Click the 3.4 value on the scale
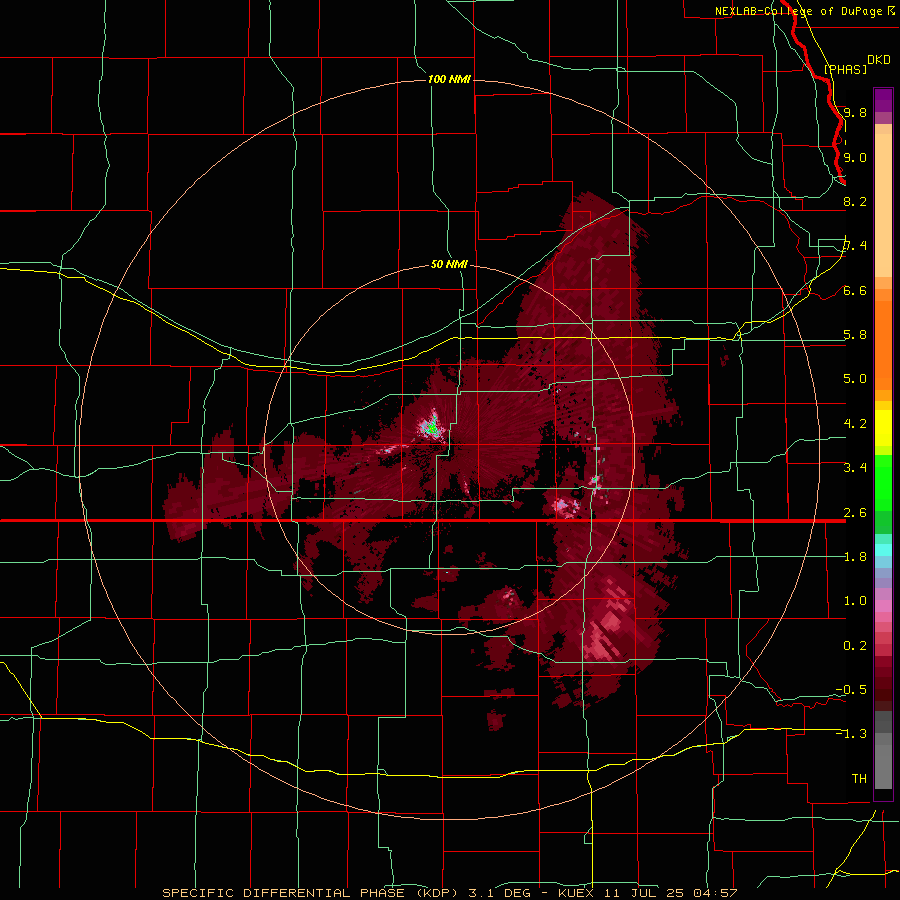 point(855,467)
